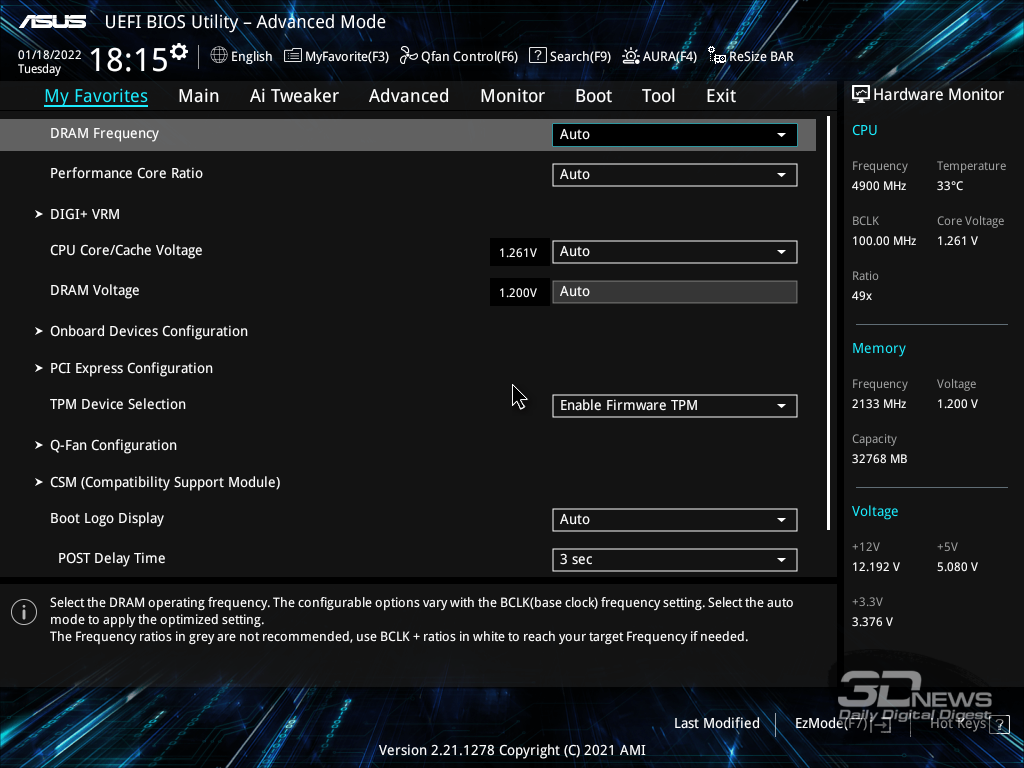Screen dimensions: 1024x768
Task: Click the 4900 MHz CPU frequency value
Action: [879, 186]
